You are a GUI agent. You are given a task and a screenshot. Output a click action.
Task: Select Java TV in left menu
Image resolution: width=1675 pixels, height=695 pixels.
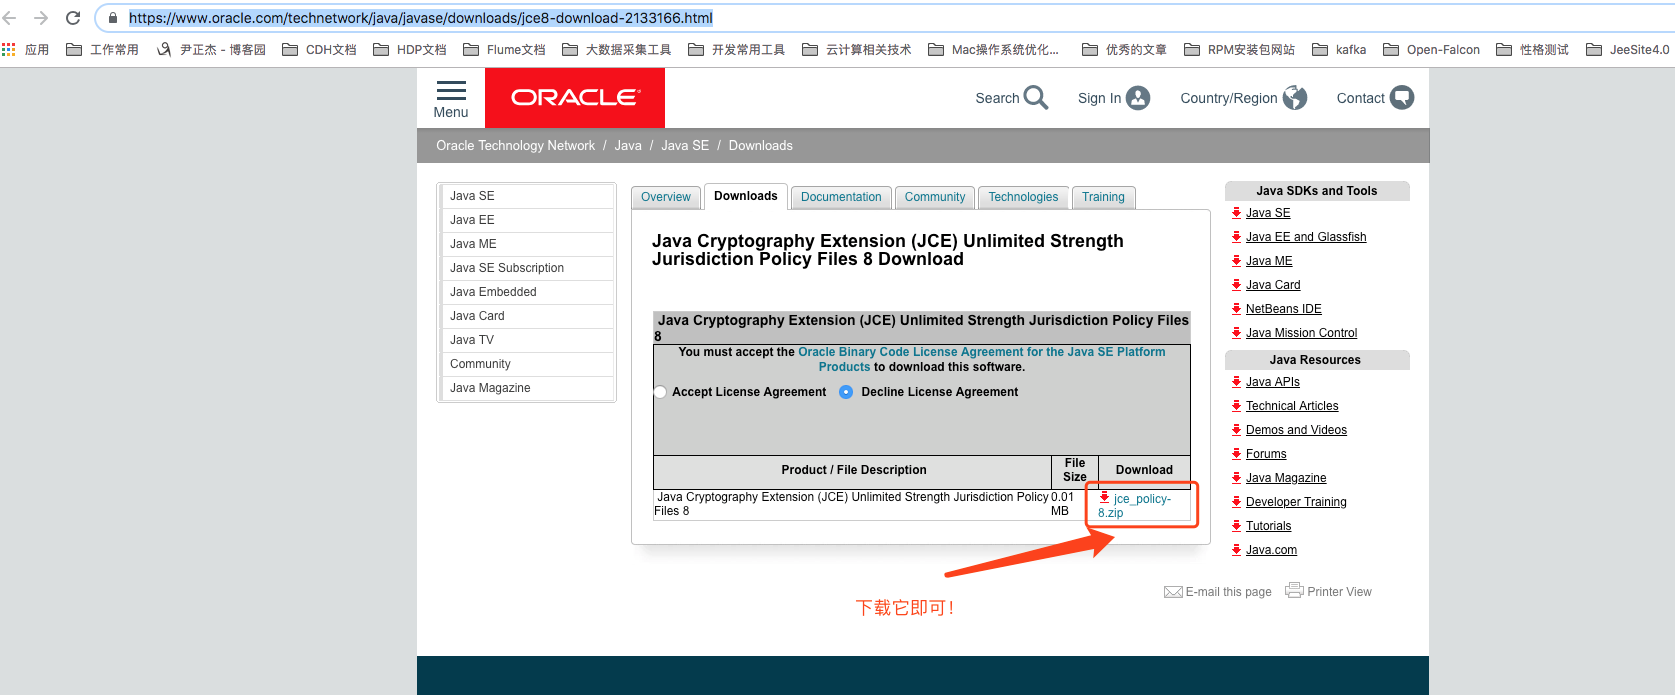point(528,340)
